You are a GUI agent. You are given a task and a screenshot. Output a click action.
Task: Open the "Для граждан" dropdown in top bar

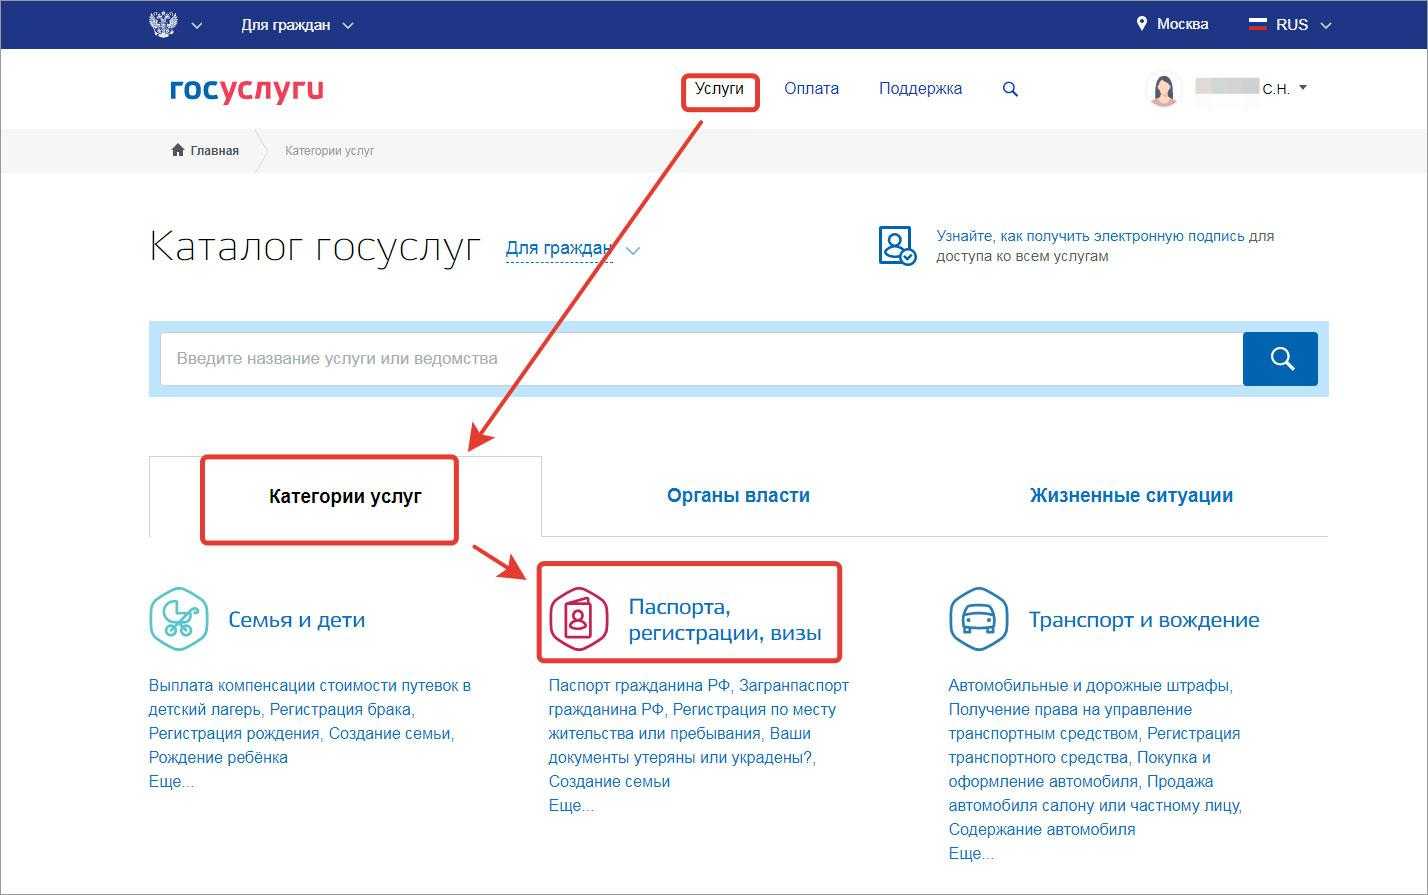click(x=297, y=25)
